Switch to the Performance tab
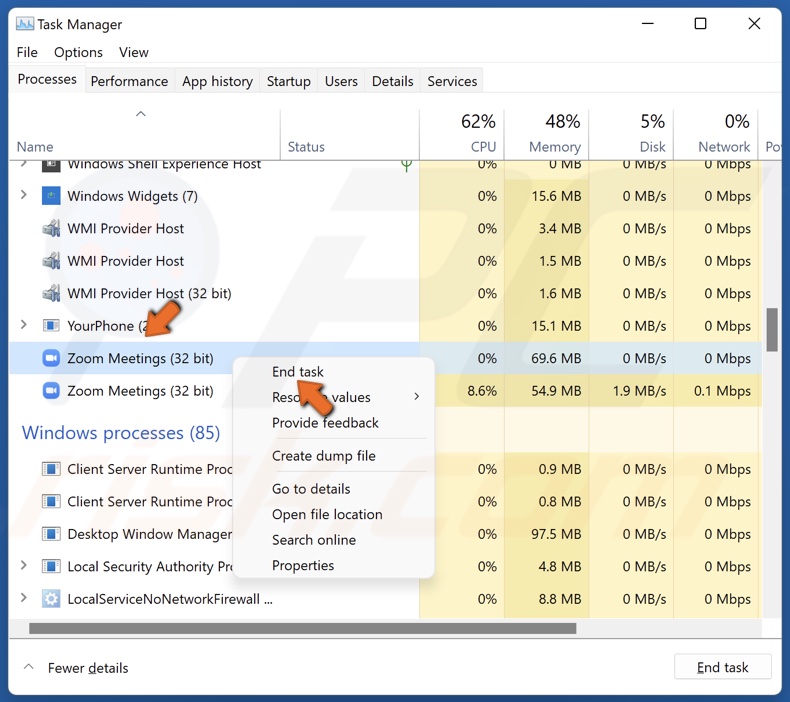790x702 pixels. 129,81
